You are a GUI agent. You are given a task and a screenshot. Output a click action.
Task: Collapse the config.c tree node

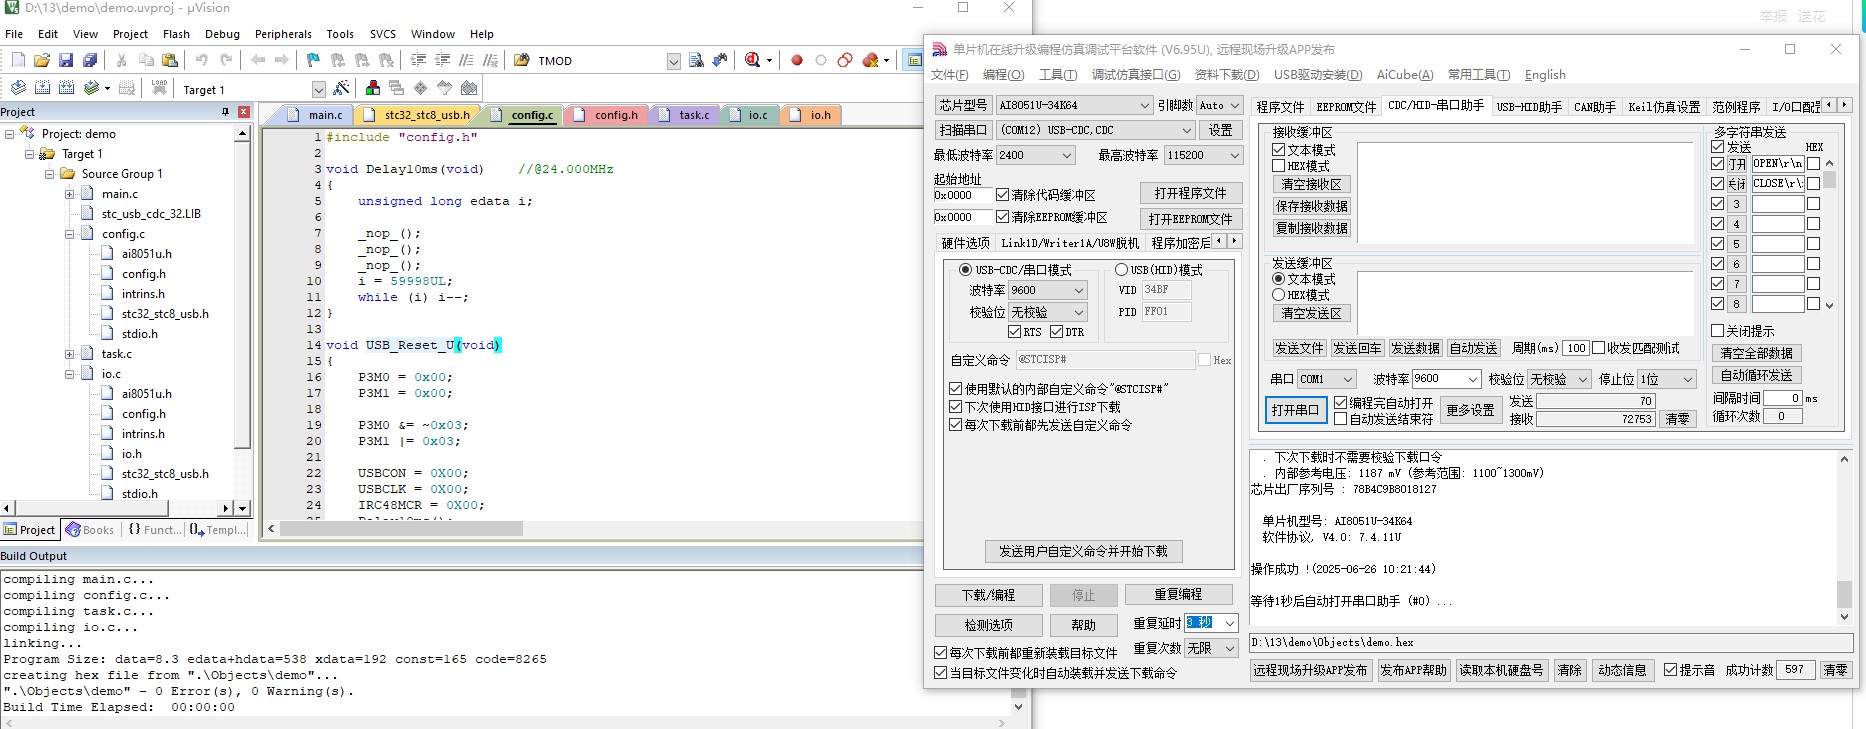pyautogui.click(x=69, y=234)
